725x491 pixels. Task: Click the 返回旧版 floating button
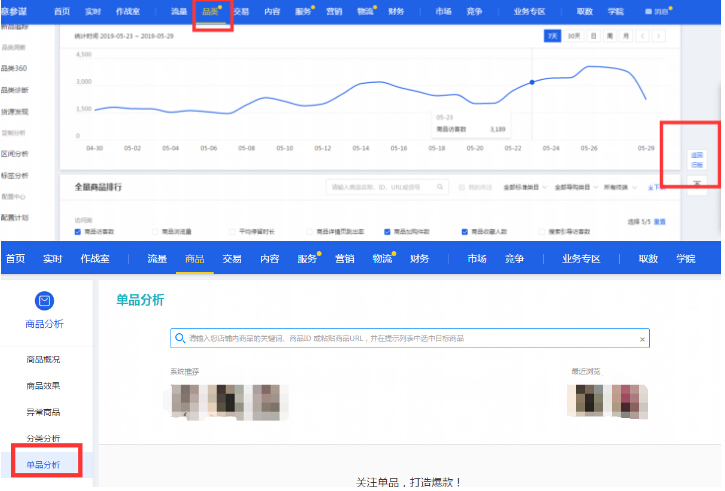click(696, 158)
